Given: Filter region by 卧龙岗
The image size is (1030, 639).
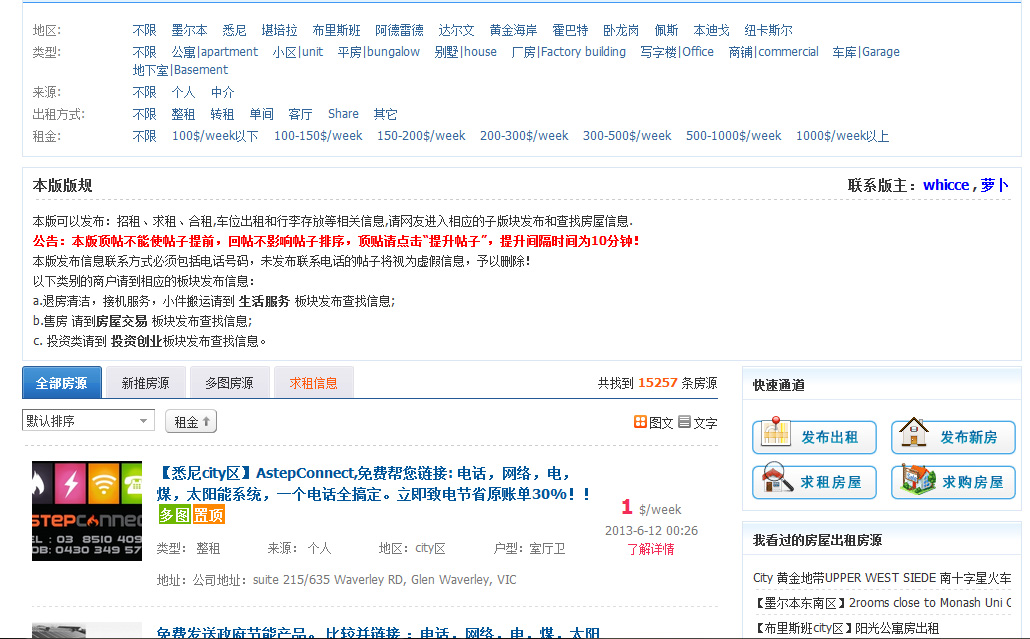Looking at the screenshot, I should [621, 30].
